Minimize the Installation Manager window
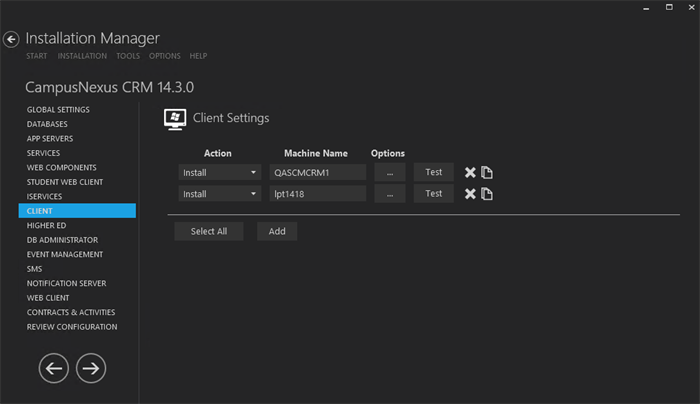Viewport: 700px width, 404px height. (x=646, y=8)
